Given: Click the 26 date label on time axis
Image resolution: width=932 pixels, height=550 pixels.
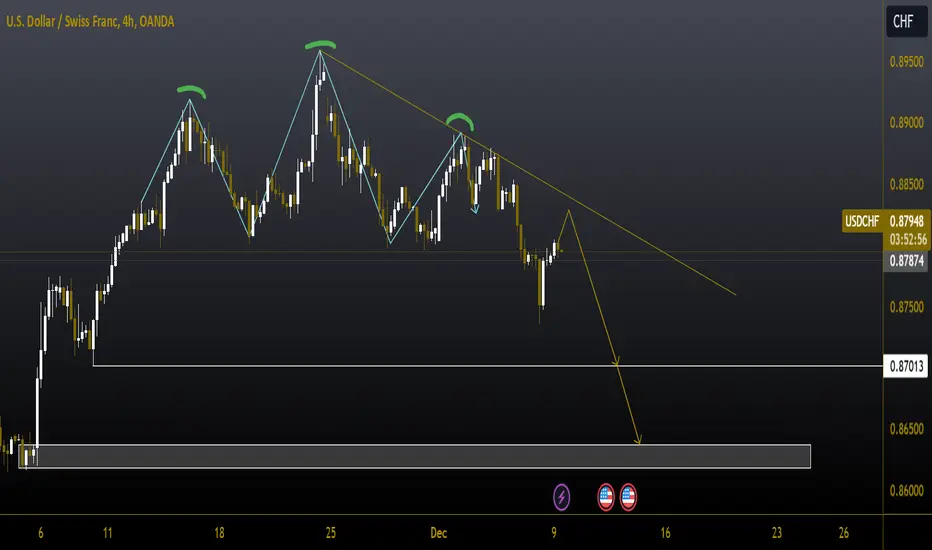Looking at the screenshot, I should (843, 533).
